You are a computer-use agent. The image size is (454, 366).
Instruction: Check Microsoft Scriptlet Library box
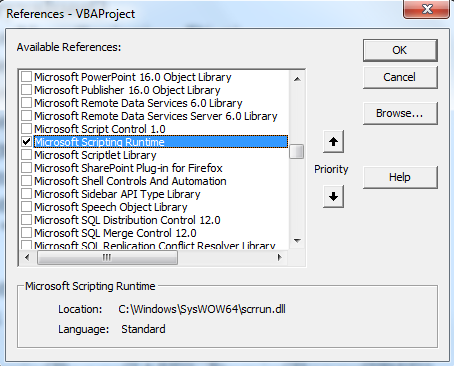[27, 155]
